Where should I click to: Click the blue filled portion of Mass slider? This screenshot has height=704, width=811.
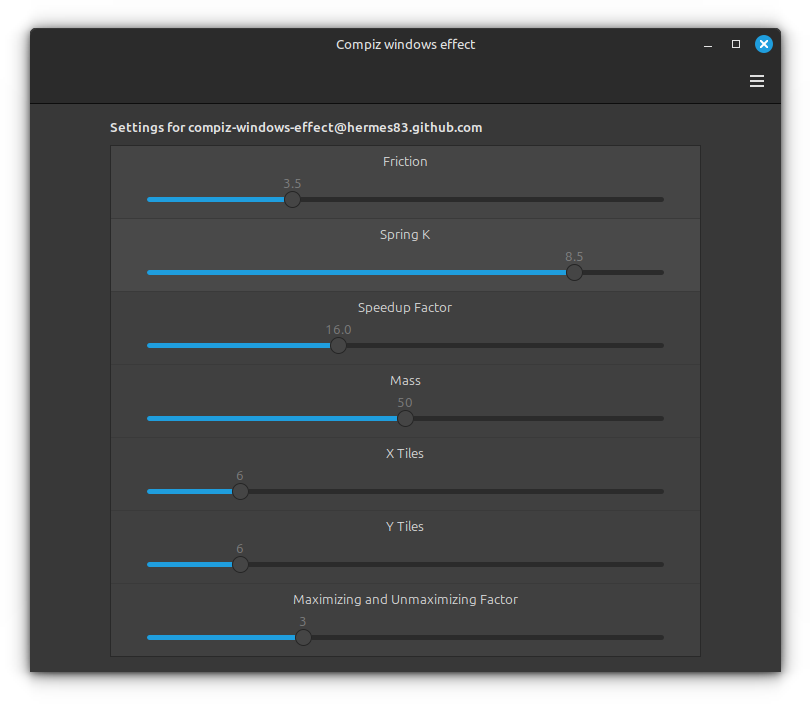(x=270, y=419)
